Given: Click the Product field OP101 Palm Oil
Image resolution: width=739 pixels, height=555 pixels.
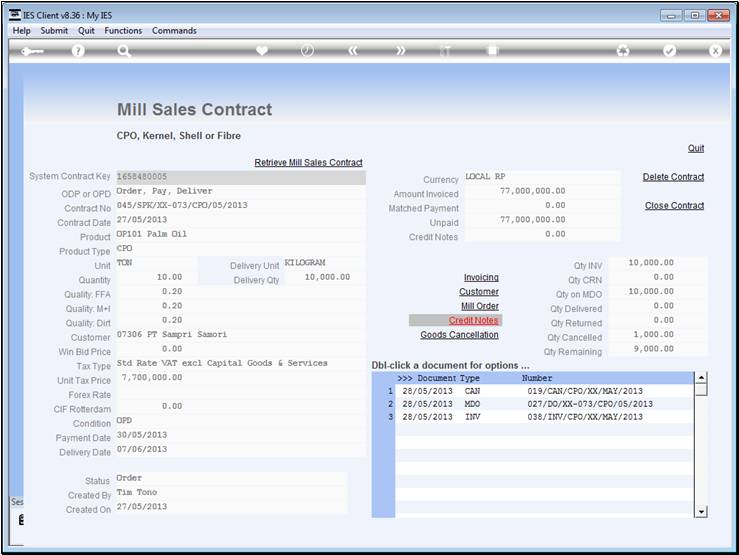Looking at the screenshot, I should tap(241, 234).
